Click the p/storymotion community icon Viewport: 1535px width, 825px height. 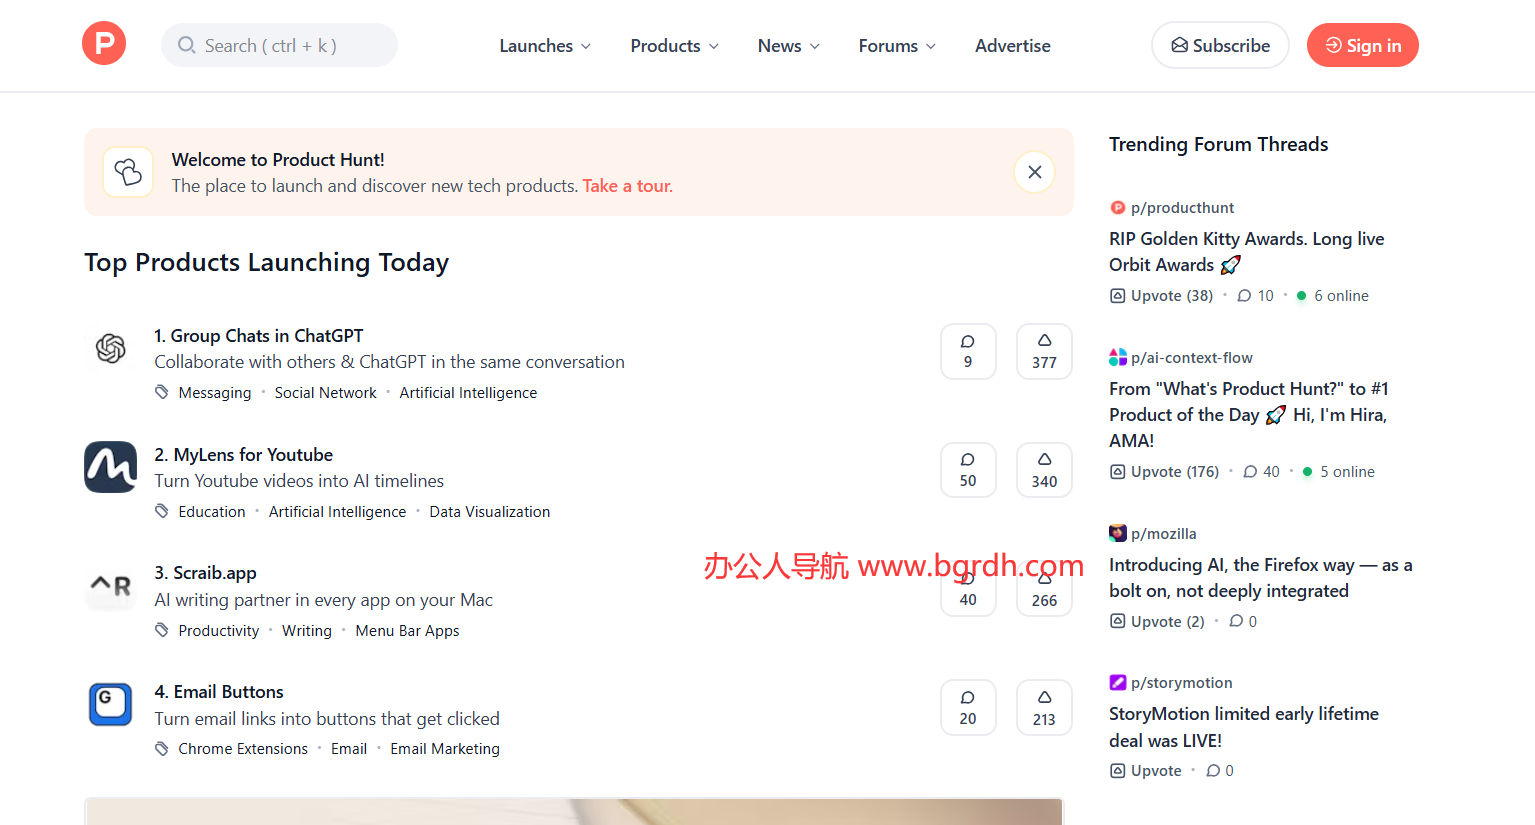pos(1117,682)
